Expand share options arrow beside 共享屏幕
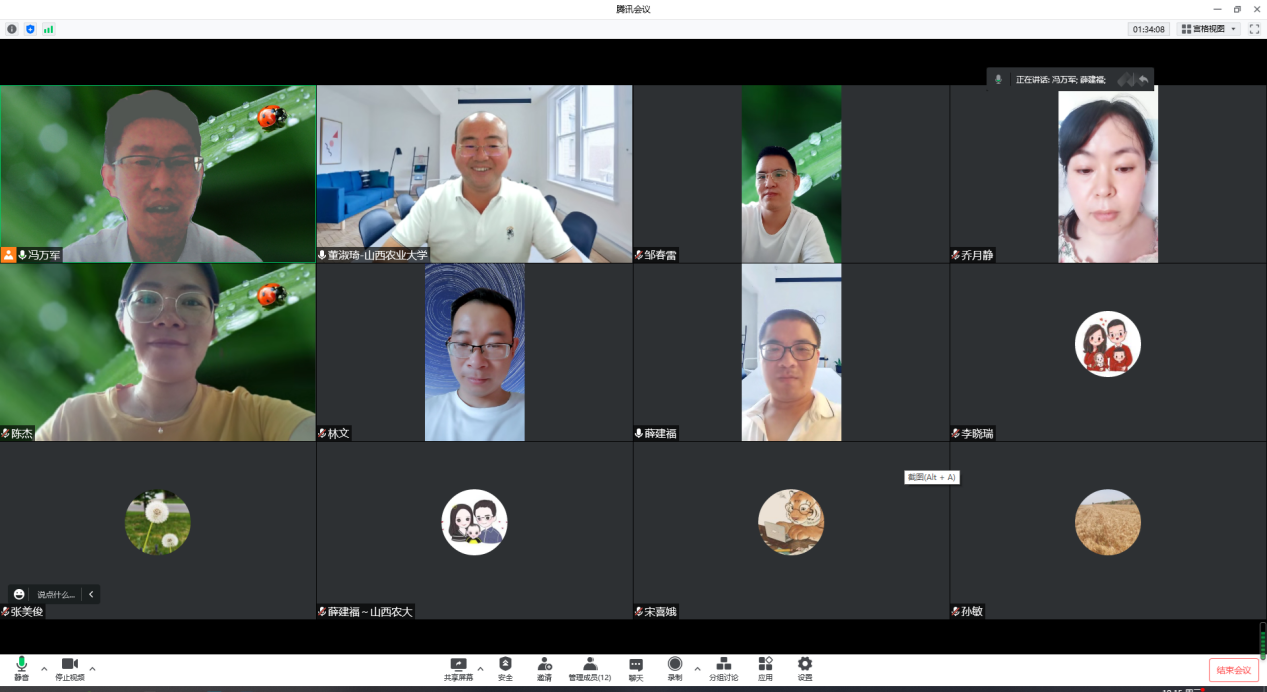The image size is (1267, 692). click(480, 668)
